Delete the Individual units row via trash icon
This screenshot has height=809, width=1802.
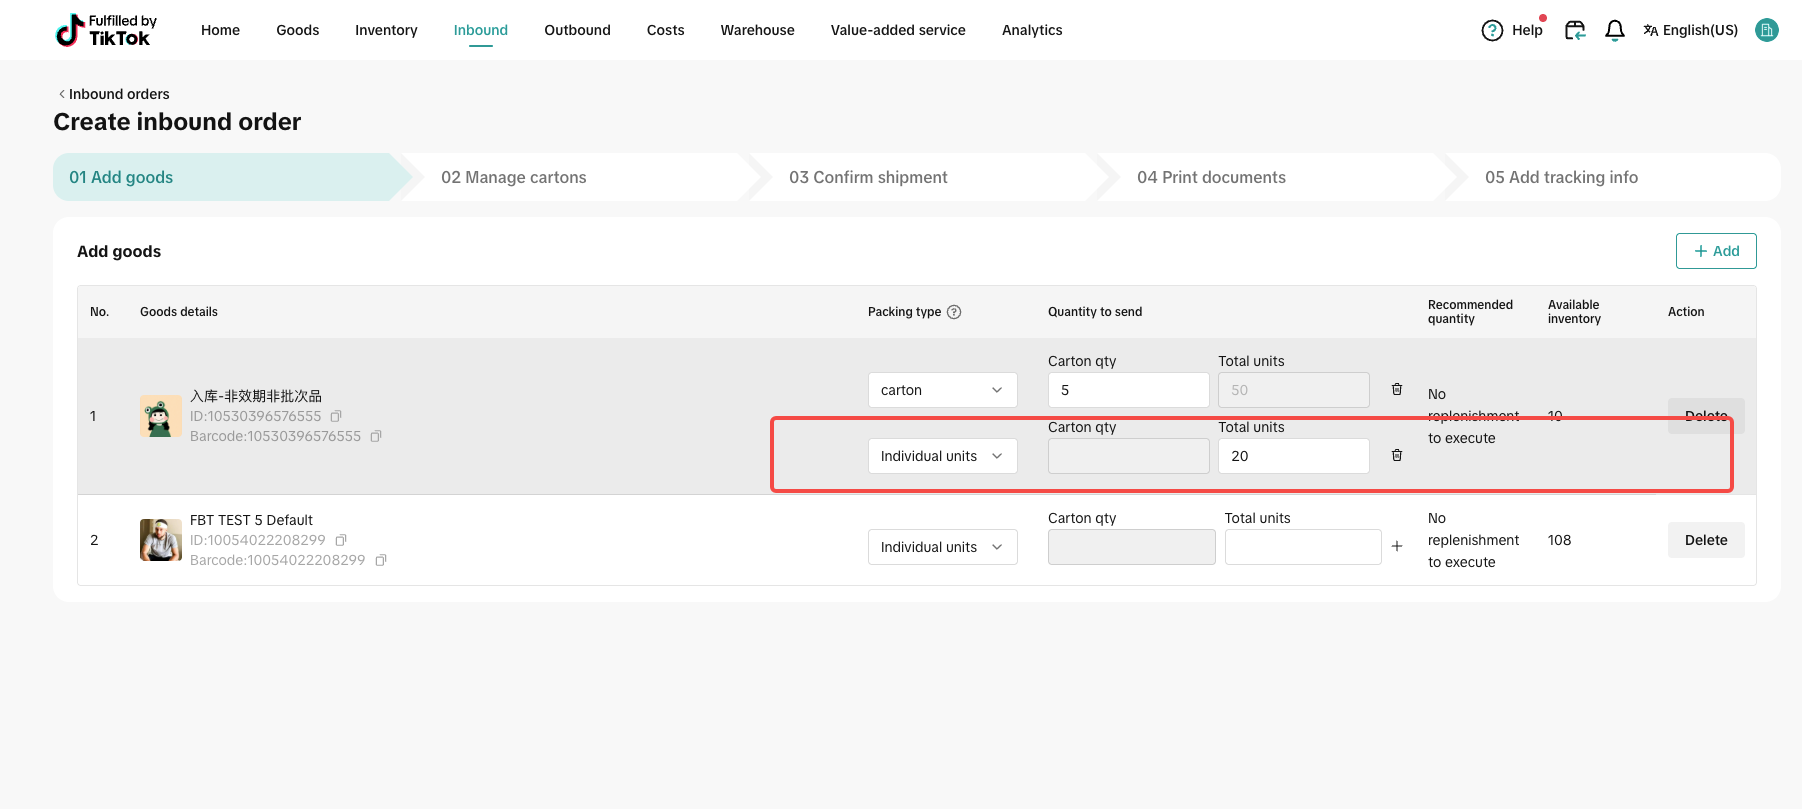[x=1397, y=456]
